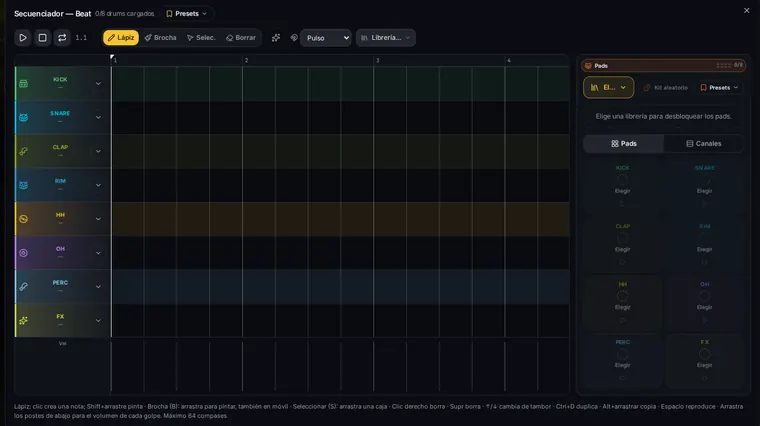The width and height of the screenshot is (760, 426).
Task: Select the Brocha brush tool
Action: click(160, 38)
